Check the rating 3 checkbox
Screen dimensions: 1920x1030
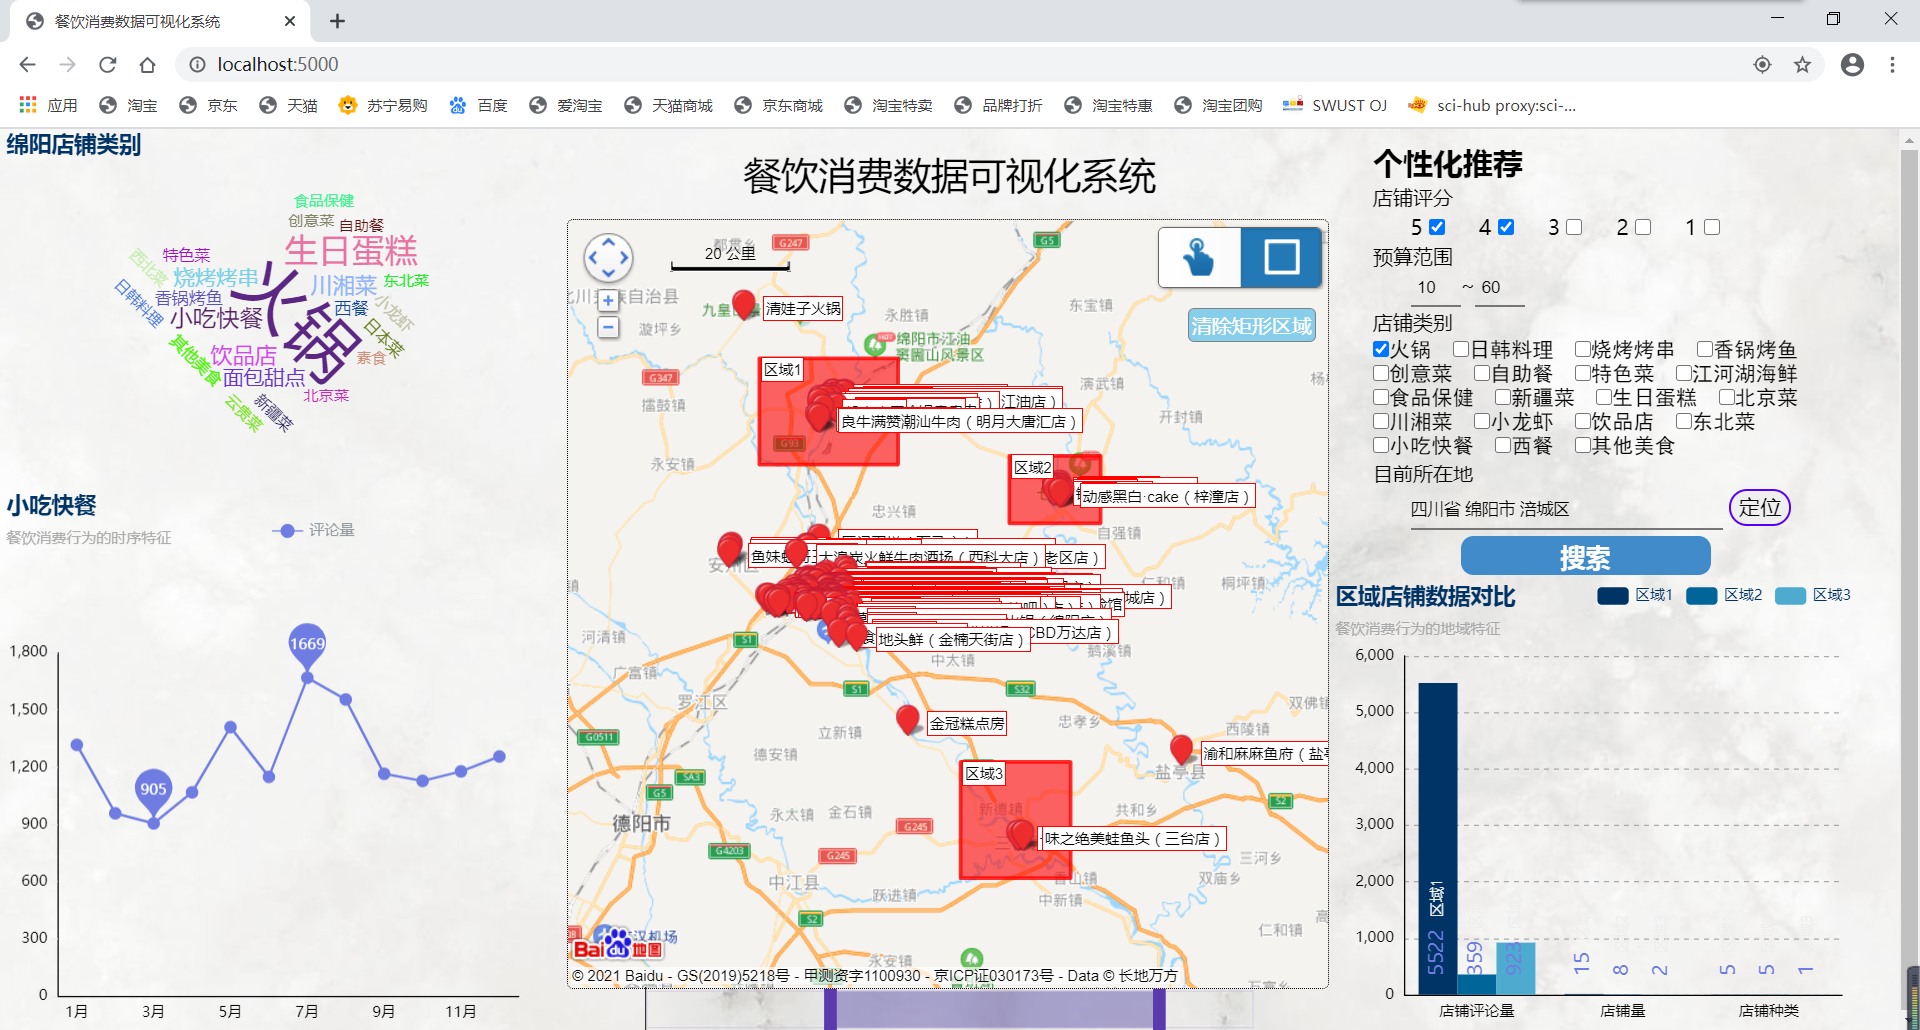(1574, 227)
